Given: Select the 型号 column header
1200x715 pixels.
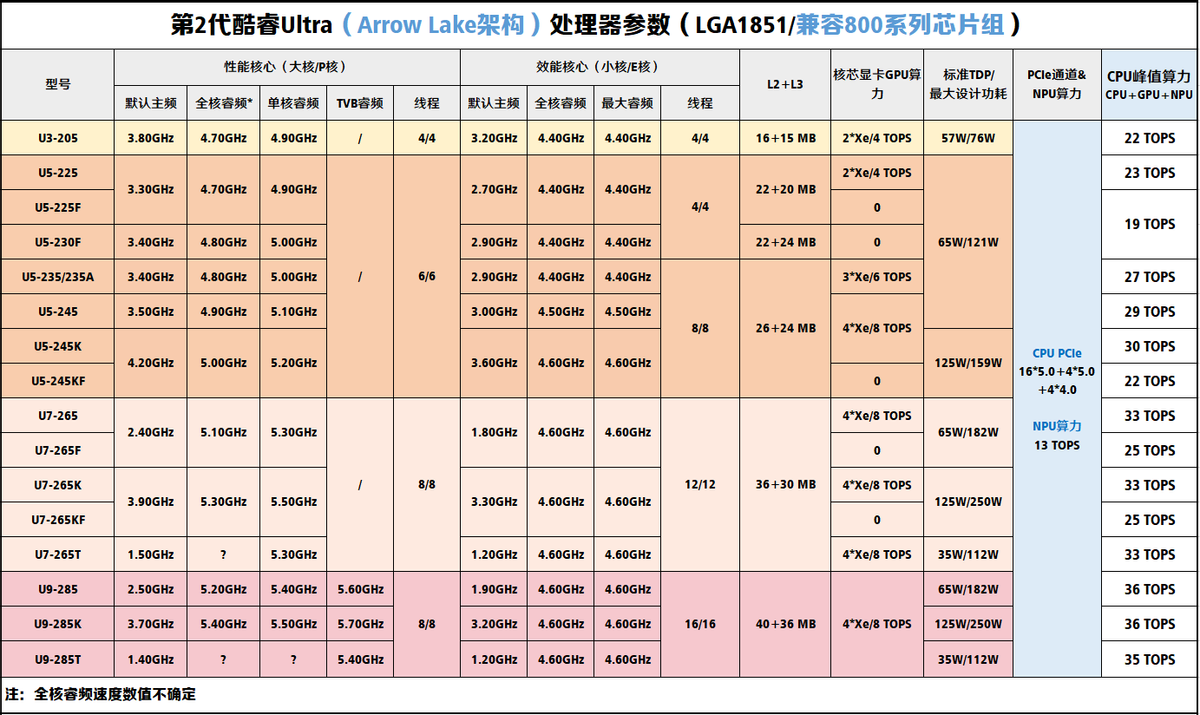Looking at the screenshot, I should [58, 85].
